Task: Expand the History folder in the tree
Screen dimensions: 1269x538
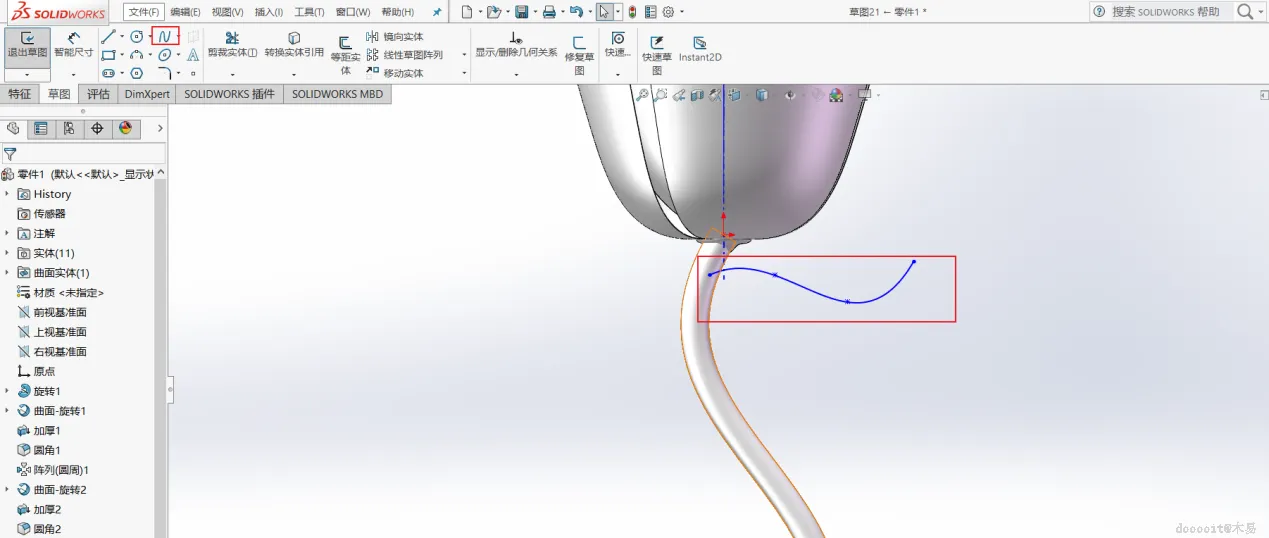Action: (7, 194)
